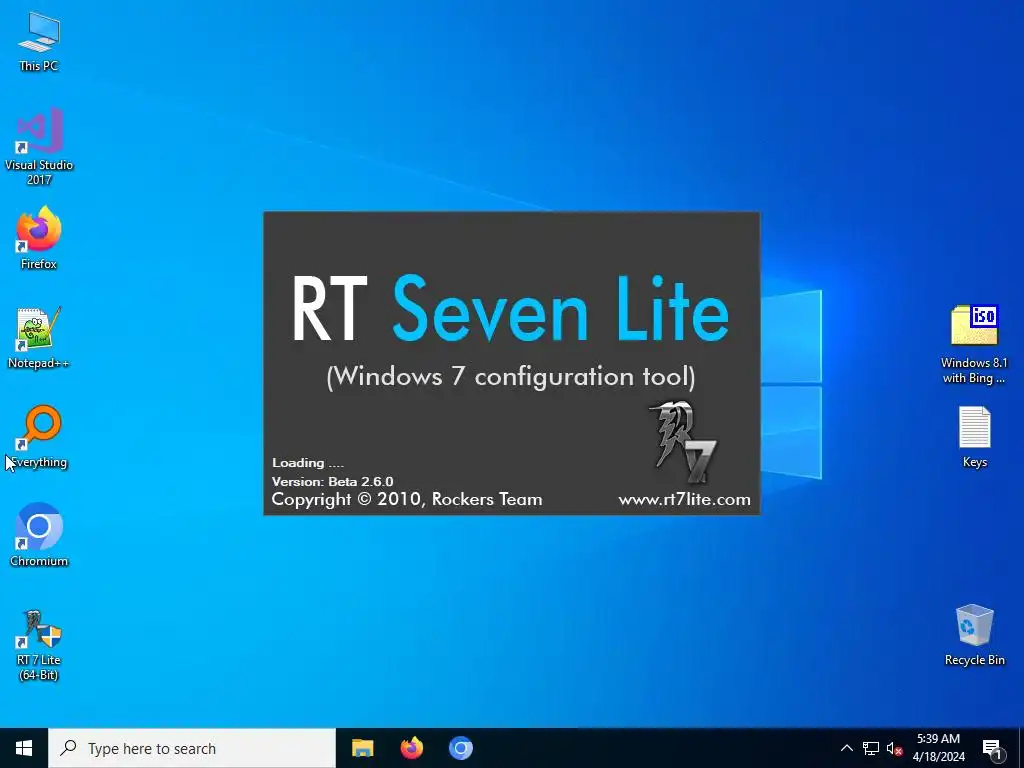Launch Firefox from the taskbar
1024x768 pixels.
point(411,748)
